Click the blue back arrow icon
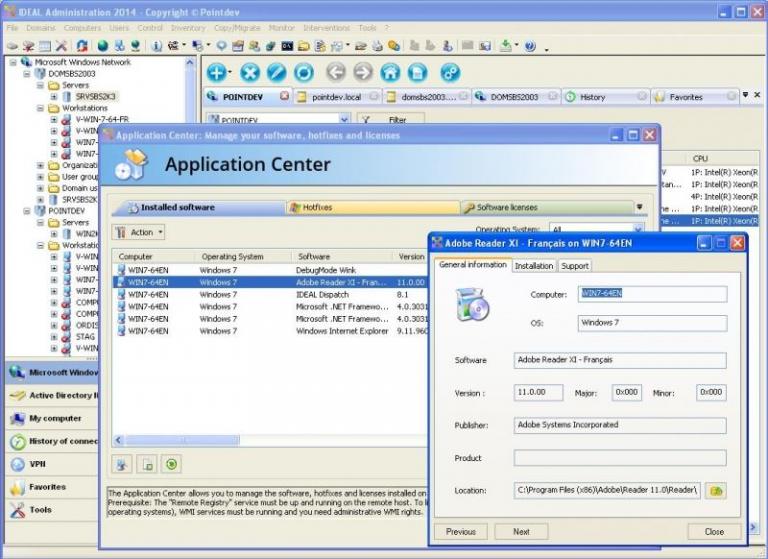The height and width of the screenshot is (559, 768). 335,72
